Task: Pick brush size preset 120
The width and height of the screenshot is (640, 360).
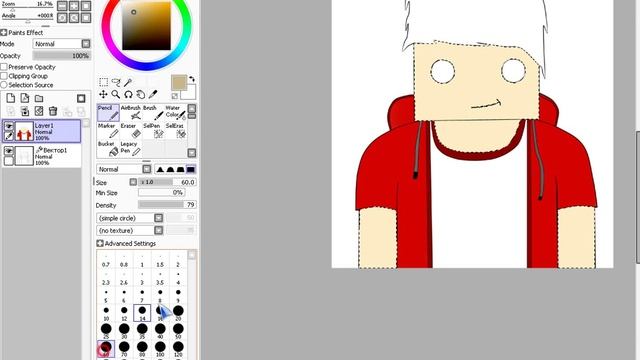Action: pyautogui.click(x=178, y=349)
